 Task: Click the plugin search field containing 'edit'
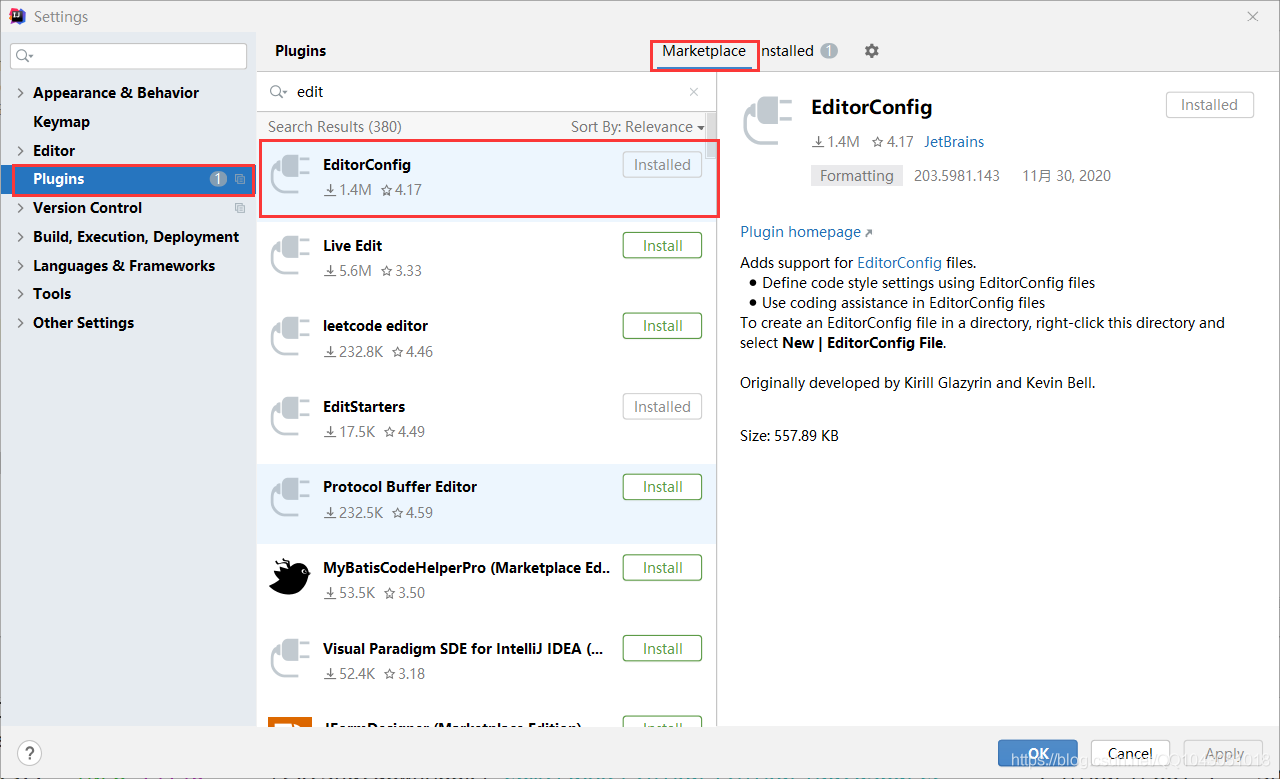[487, 92]
